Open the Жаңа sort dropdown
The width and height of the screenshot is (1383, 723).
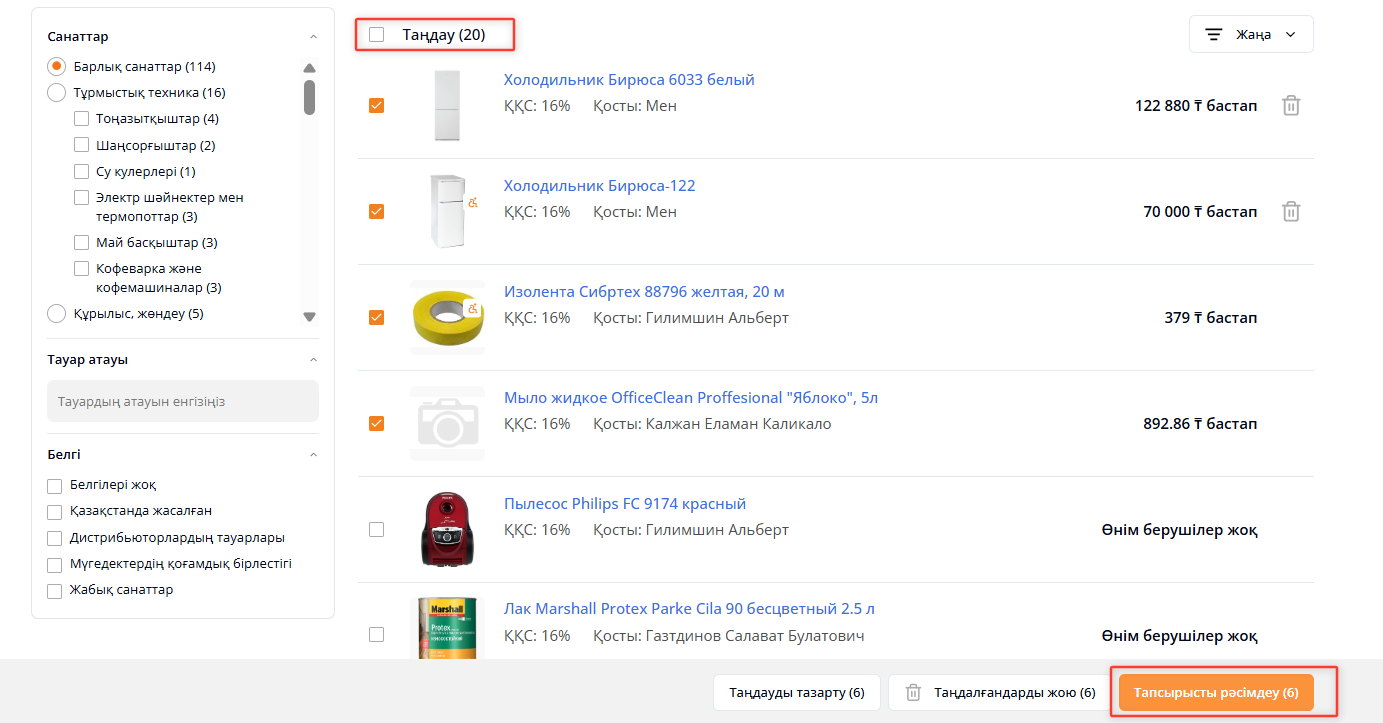coord(1251,34)
